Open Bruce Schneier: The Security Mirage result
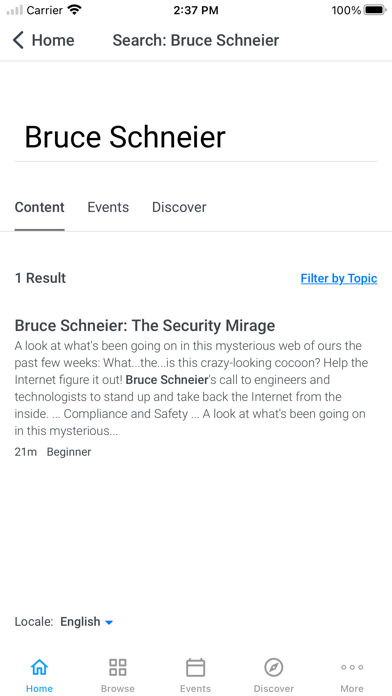 (x=145, y=325)
